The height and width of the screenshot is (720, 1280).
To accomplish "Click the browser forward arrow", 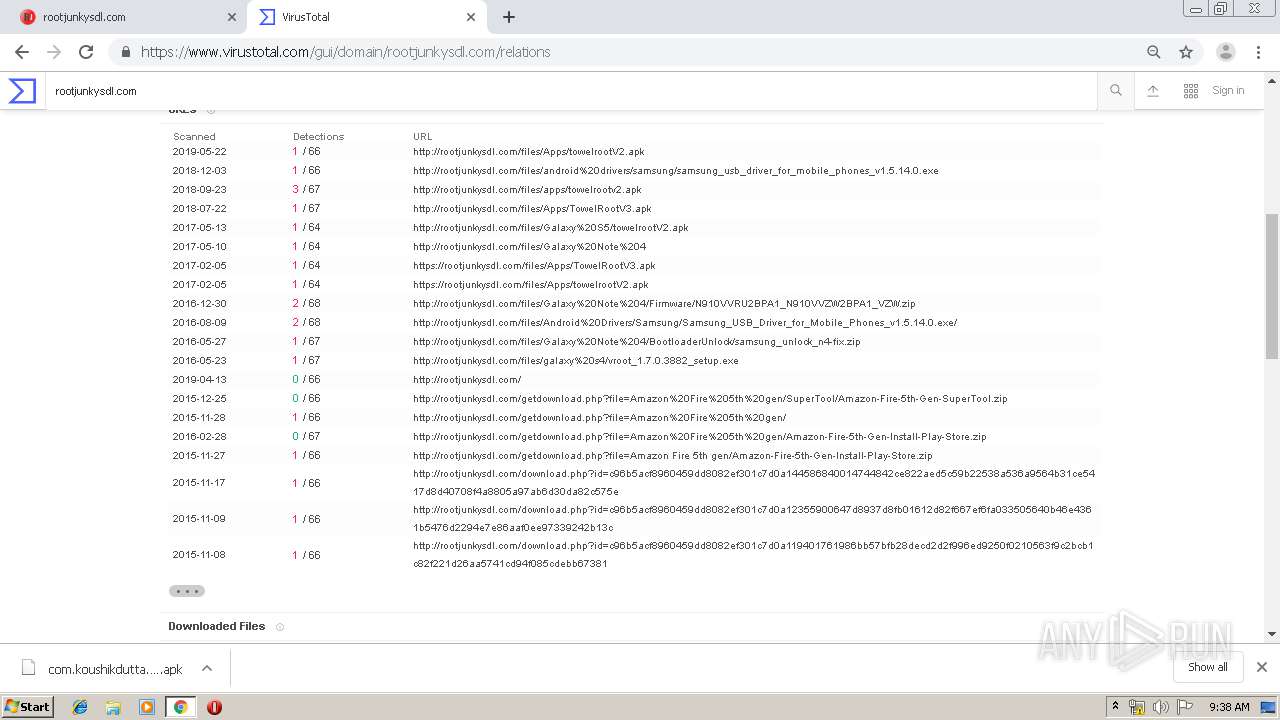I will pyautogui.click(x=54, y=52).
